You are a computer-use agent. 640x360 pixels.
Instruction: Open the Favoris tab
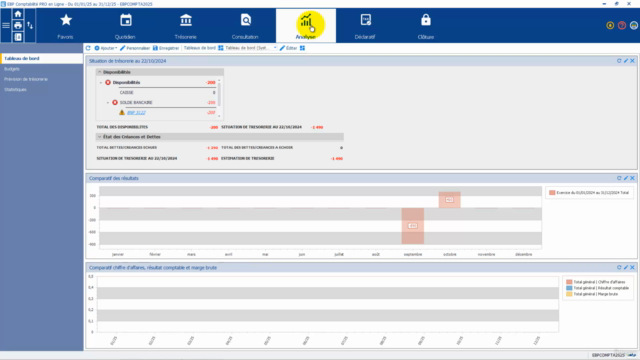tap(65, 26)
